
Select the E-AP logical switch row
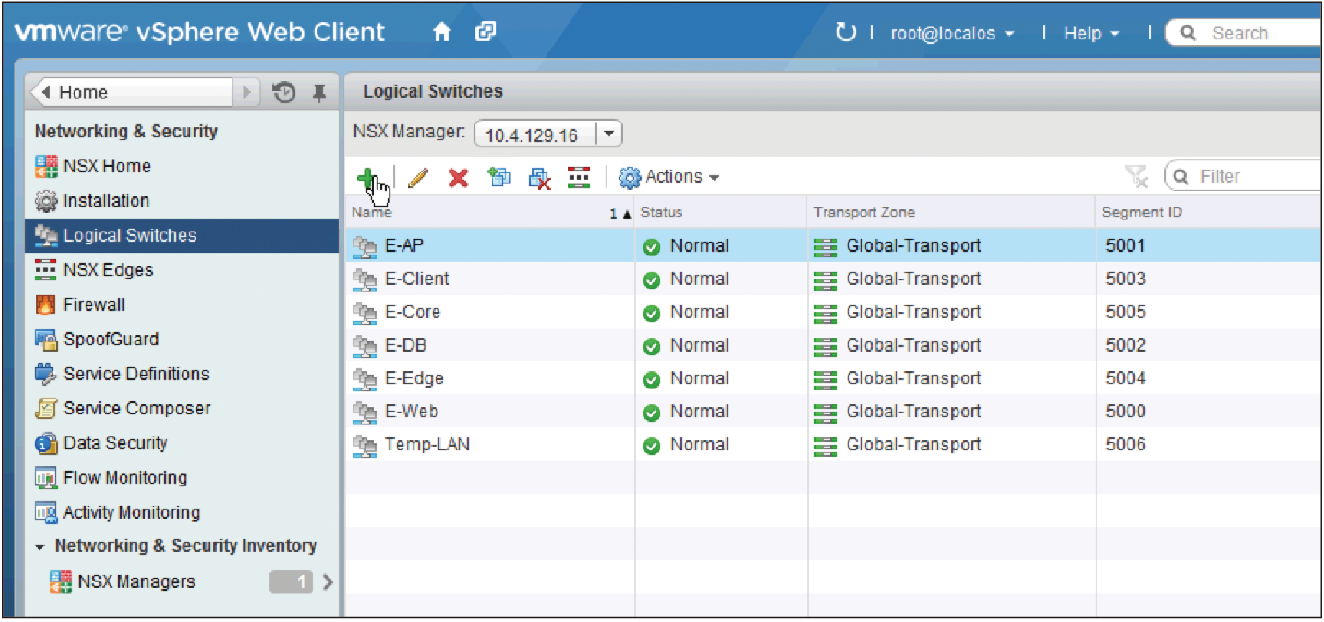[834, 246]
